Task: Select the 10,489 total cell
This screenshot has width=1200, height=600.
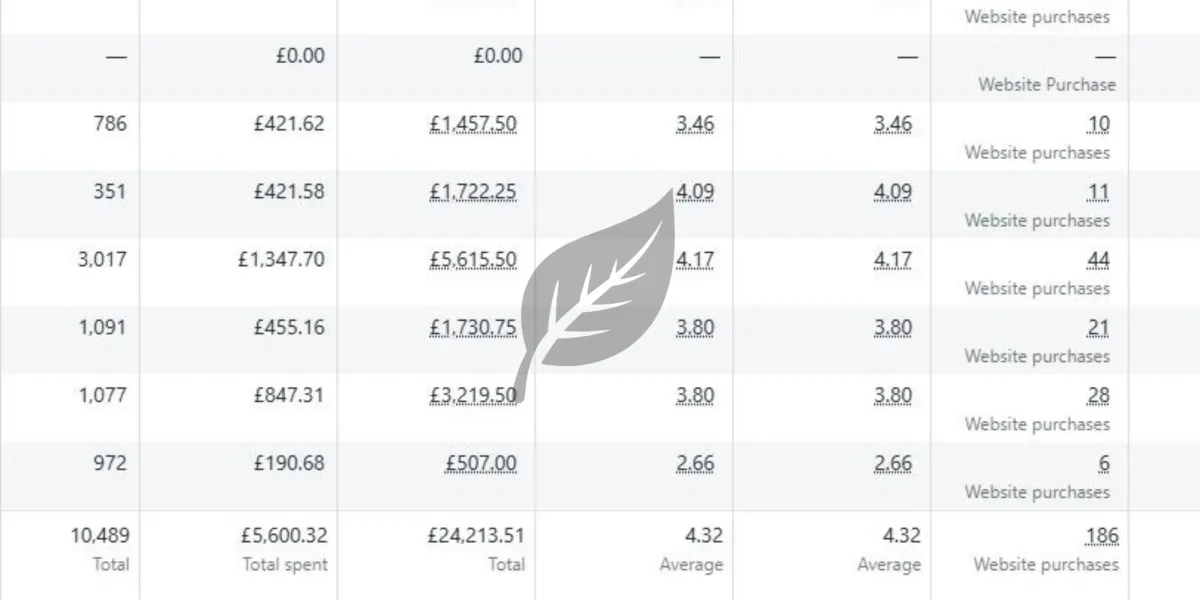Action: coord(99,536)
